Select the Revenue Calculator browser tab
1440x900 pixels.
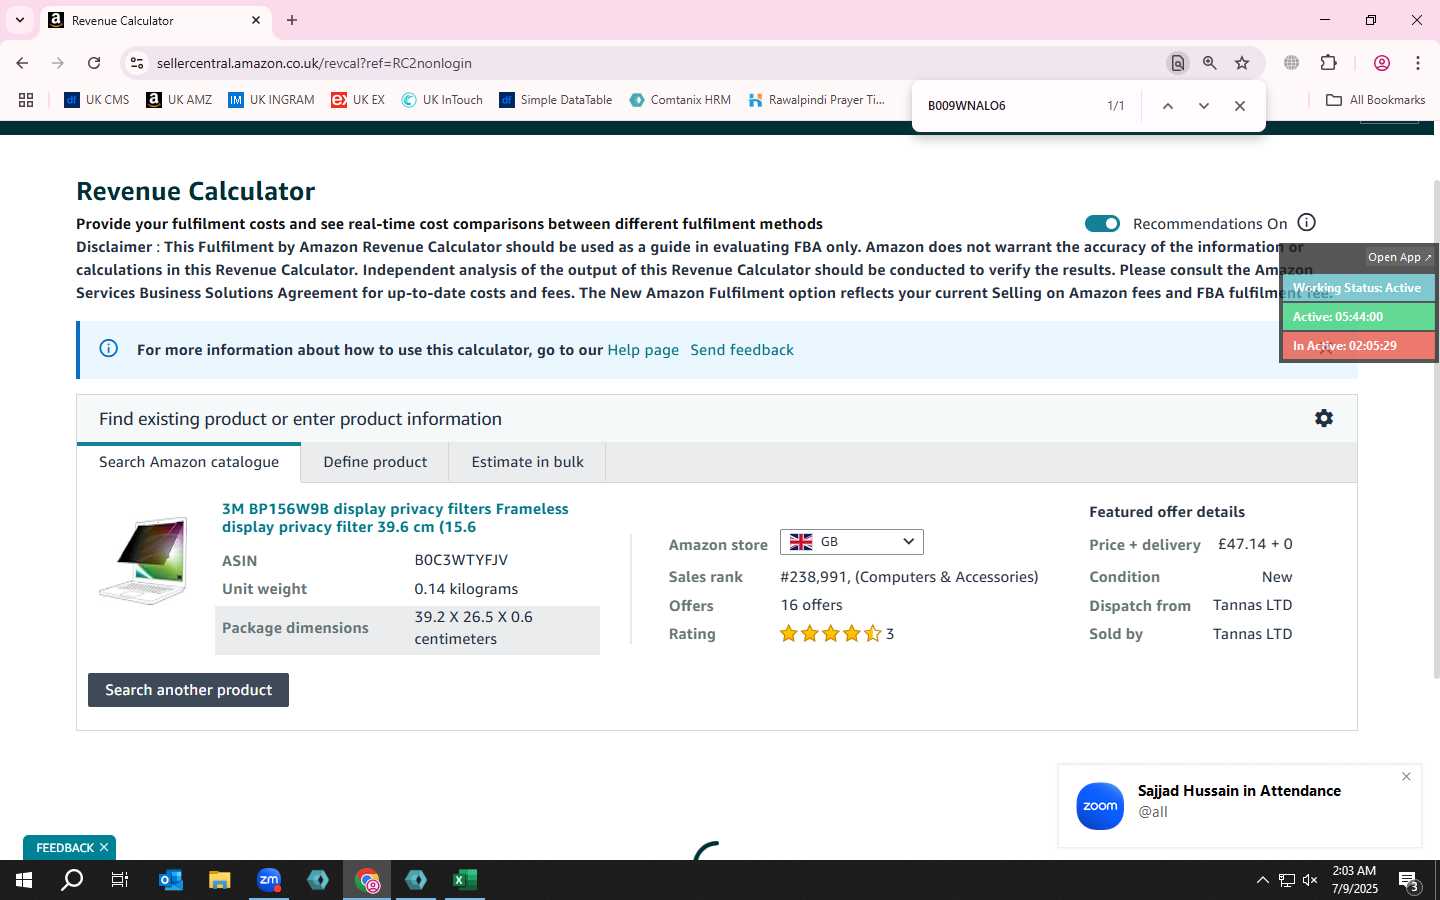[155, 20]
